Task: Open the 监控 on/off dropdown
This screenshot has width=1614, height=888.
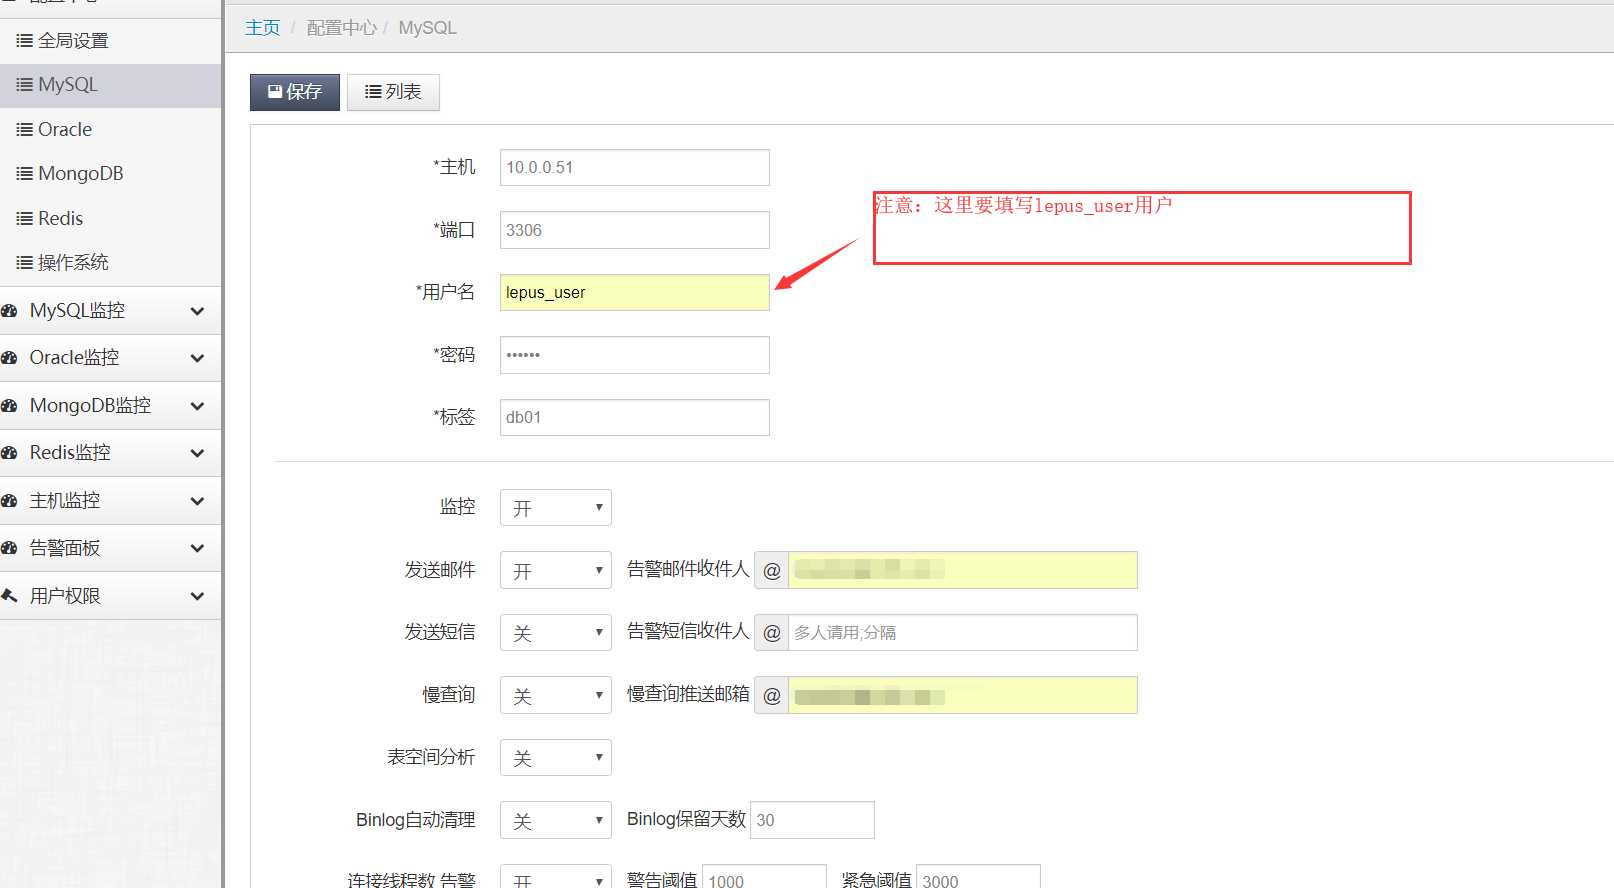Action: (x=556, y=508)
